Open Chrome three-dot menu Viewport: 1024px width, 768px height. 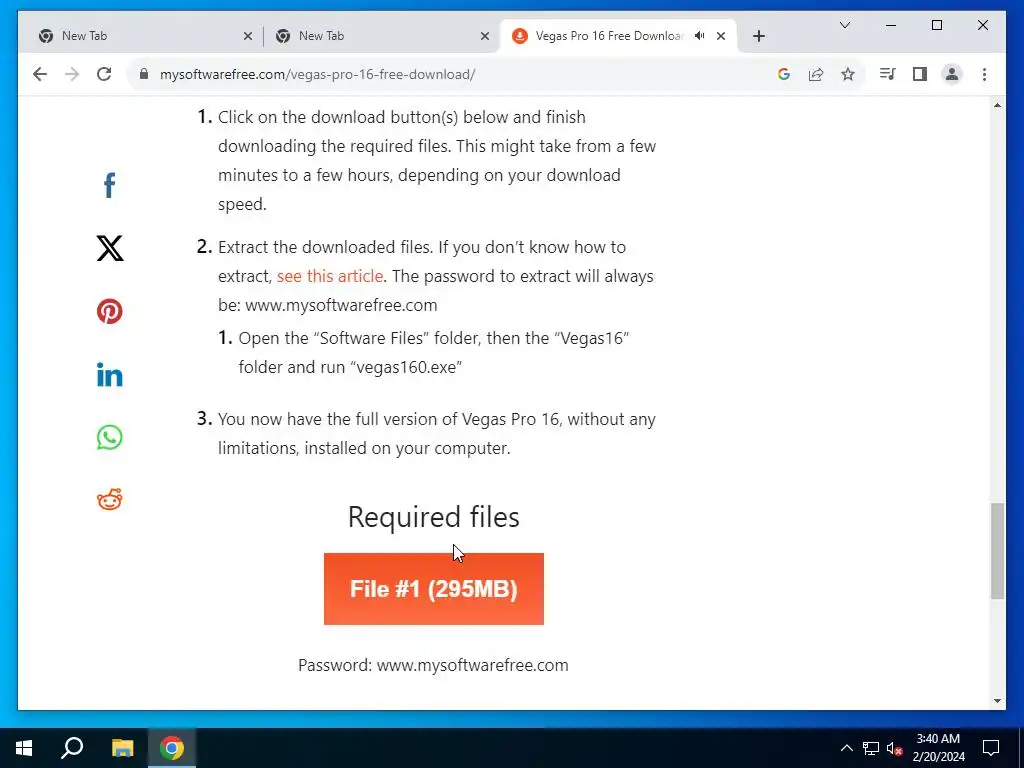click(x=984, y=74)
